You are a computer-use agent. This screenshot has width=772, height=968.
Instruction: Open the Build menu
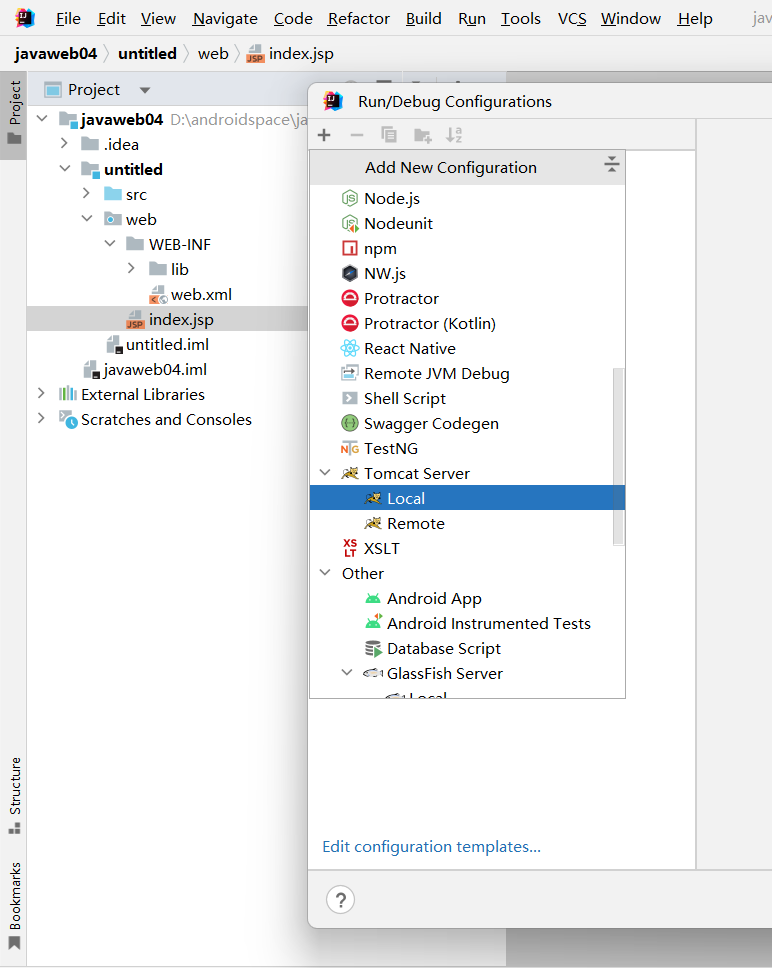[423, 19]
